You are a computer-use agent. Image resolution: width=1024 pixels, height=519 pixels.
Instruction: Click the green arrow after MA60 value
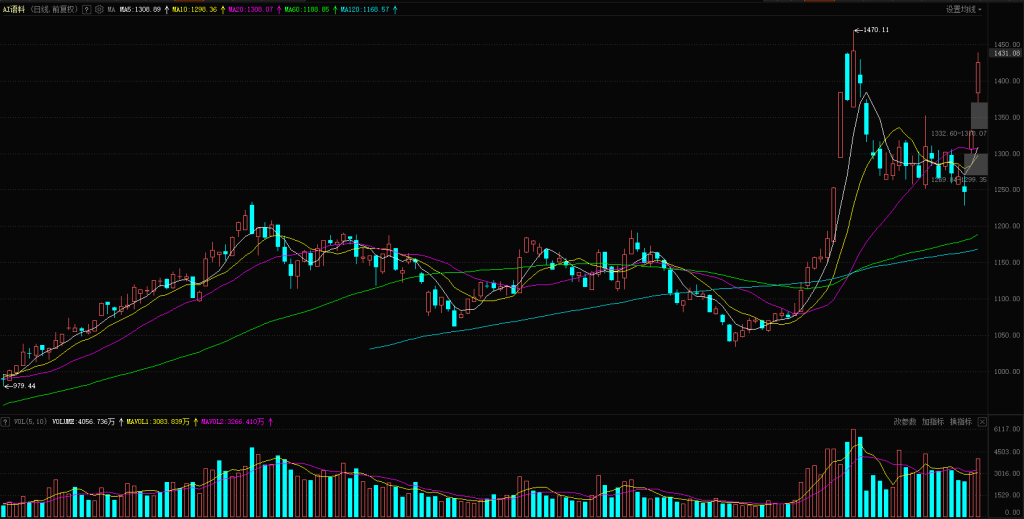pos(336,9)
